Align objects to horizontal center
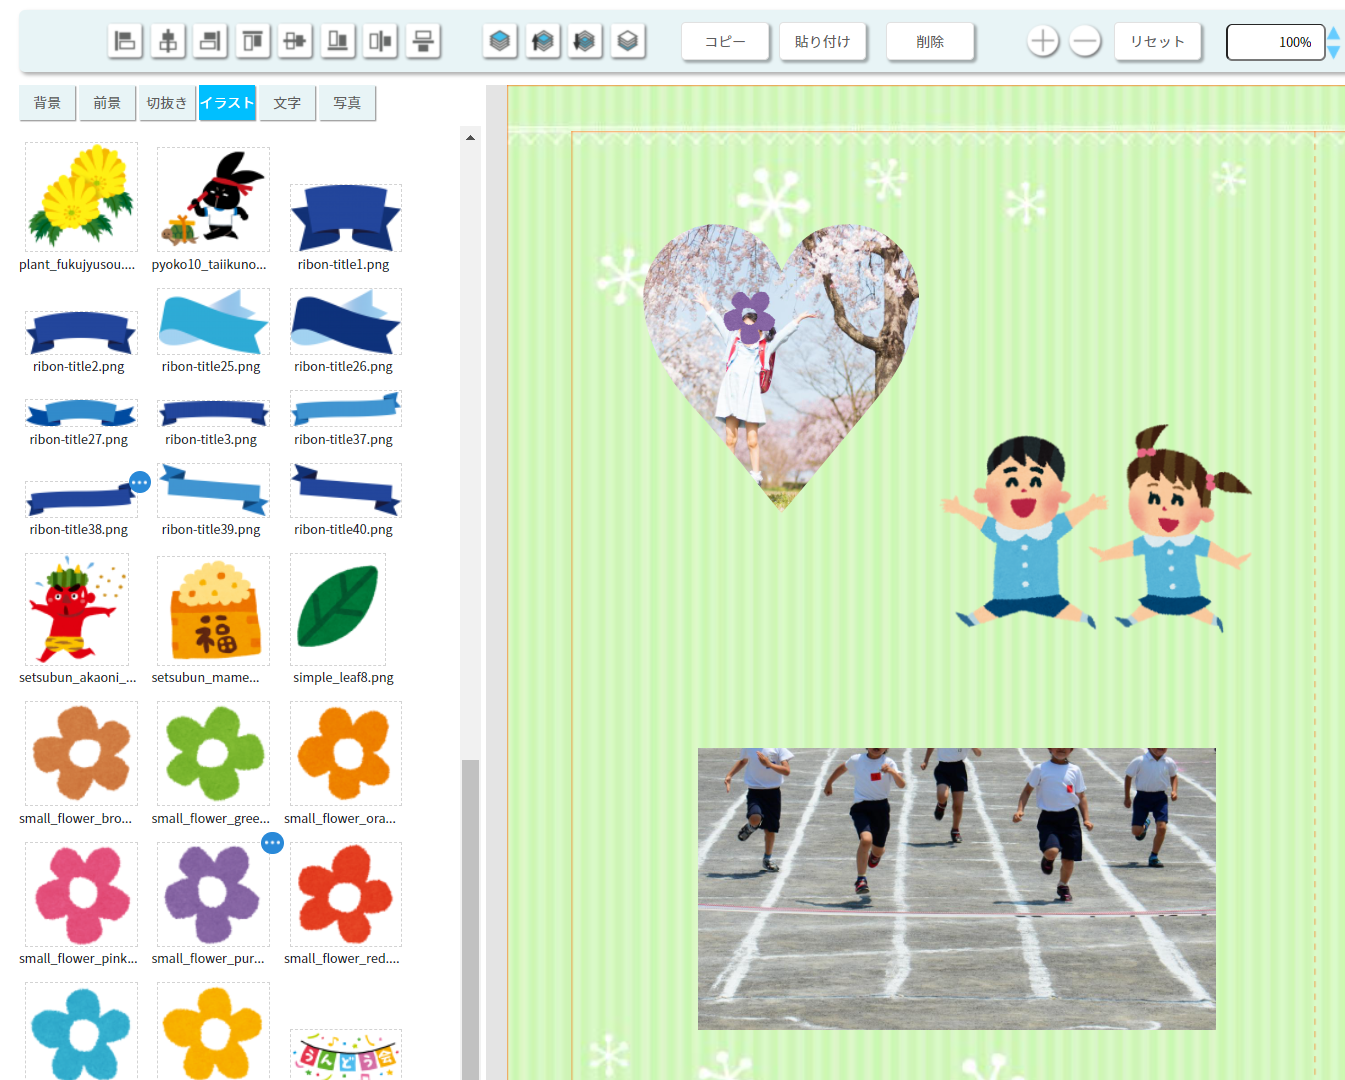 pos(168,41)
